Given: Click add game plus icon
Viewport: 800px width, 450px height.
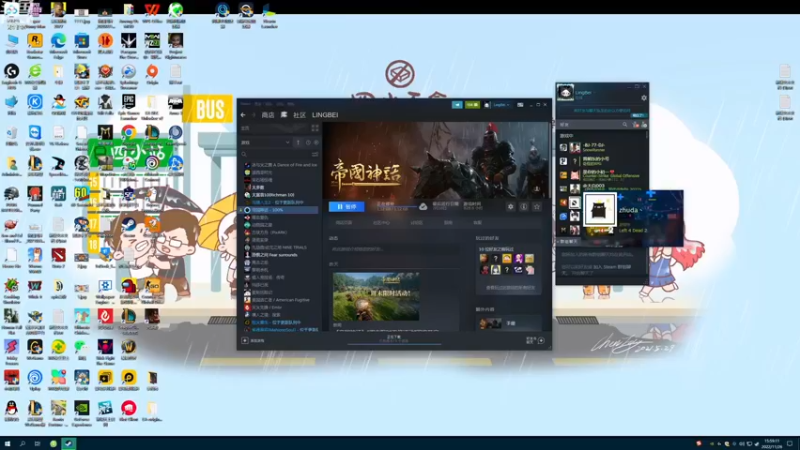Looking at the screenshot, I should [245, 340].
